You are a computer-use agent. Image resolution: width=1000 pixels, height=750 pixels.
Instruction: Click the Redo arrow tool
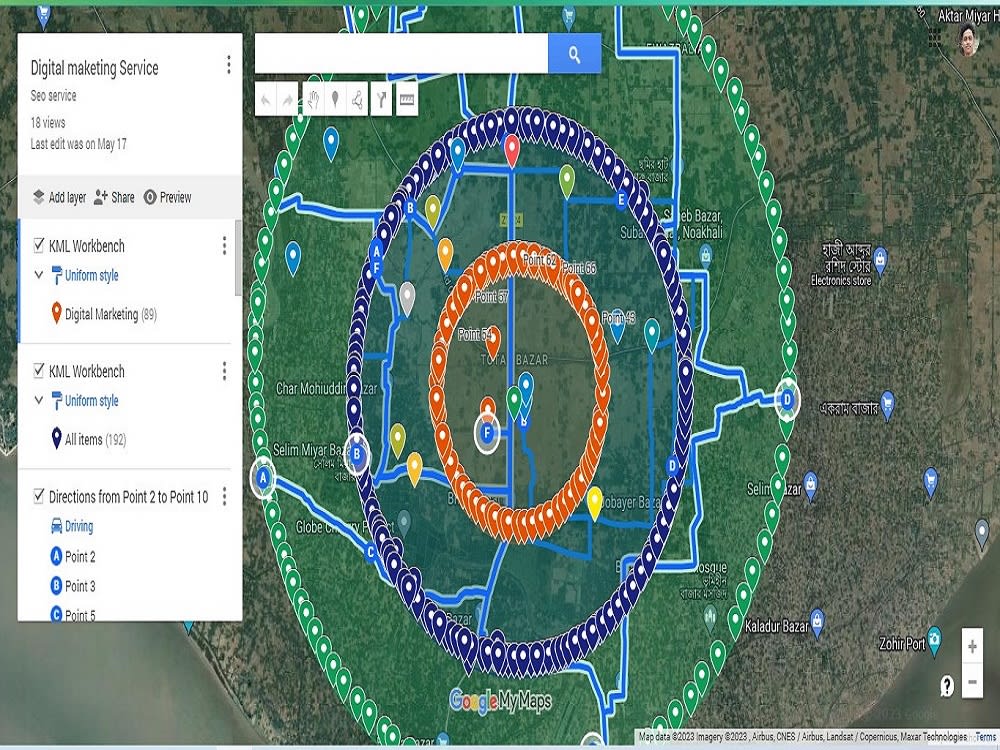288,99
